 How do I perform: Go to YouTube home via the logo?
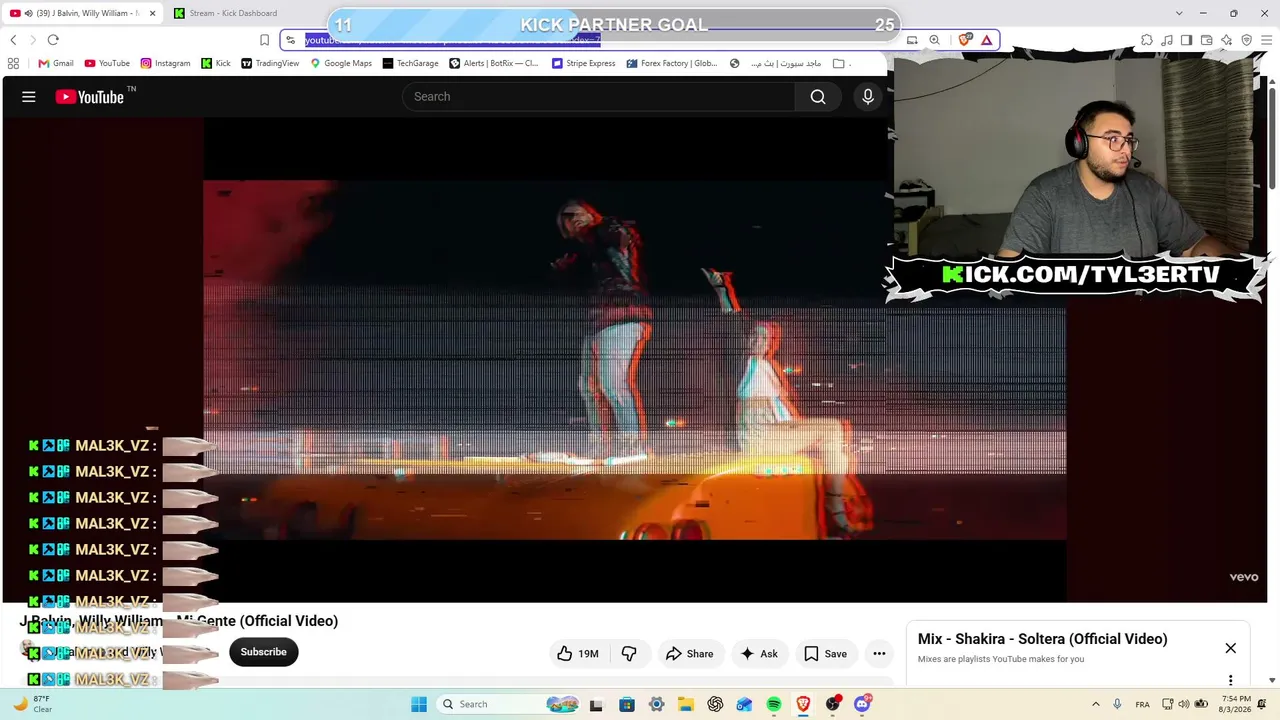(x=90, y=97)
